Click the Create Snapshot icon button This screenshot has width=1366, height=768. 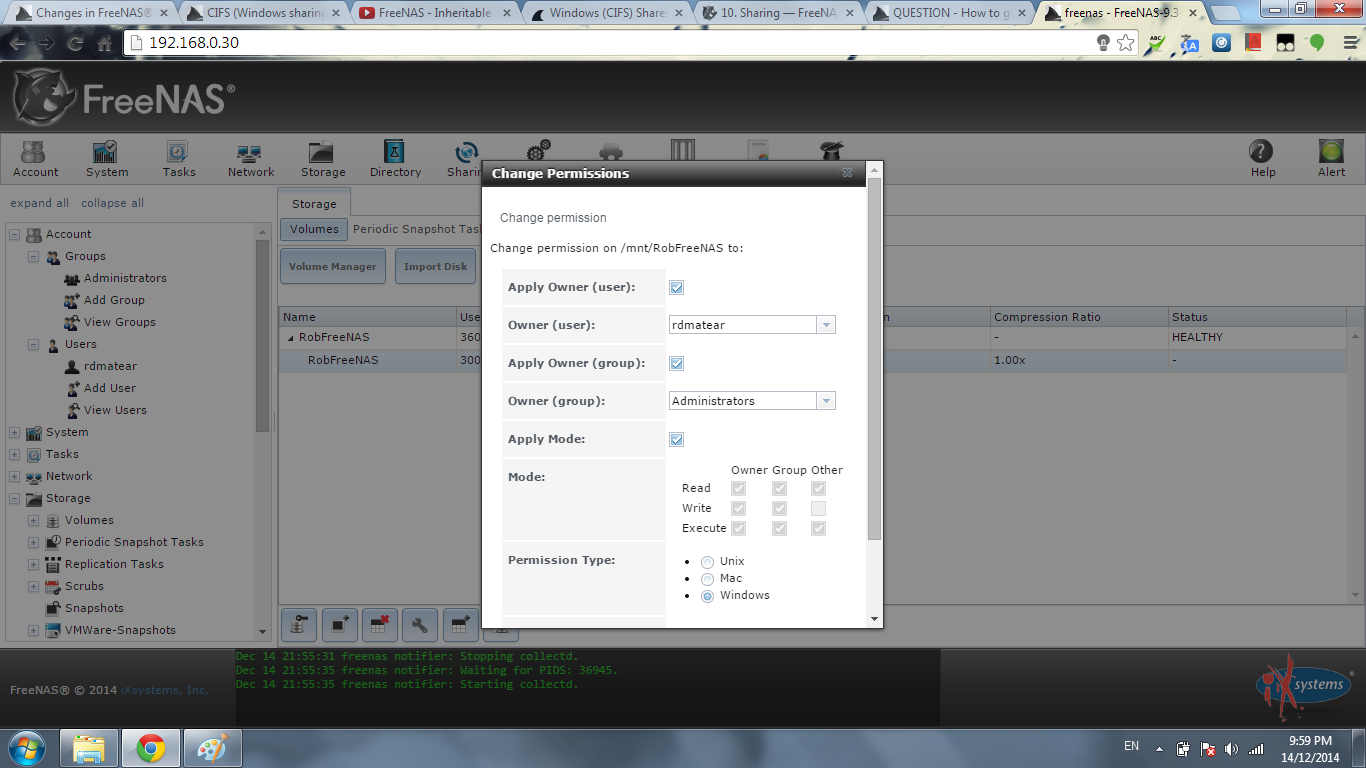339,625
